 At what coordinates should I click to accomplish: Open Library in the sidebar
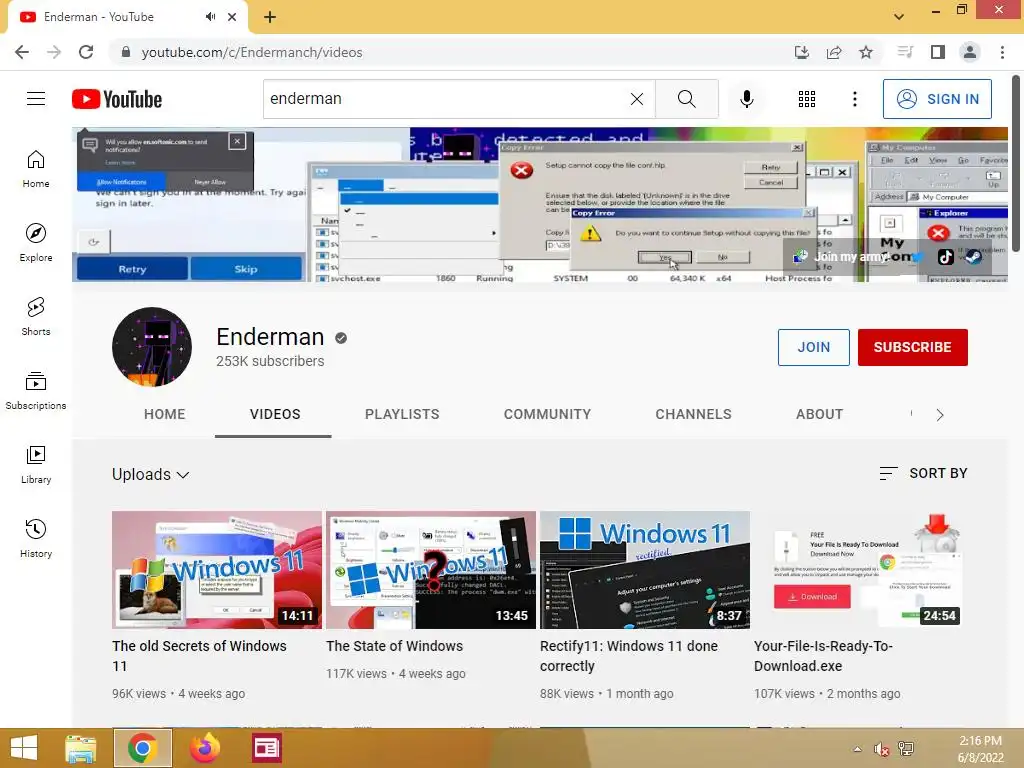pyautogui.click(x=36, y=464)
